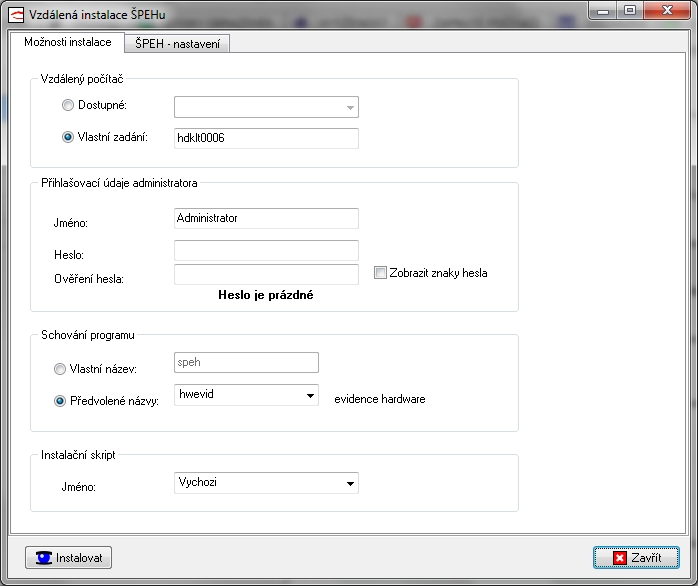Click into the Heslo password field
Viewport: 698px width, 586px height.
coord(266,250)
